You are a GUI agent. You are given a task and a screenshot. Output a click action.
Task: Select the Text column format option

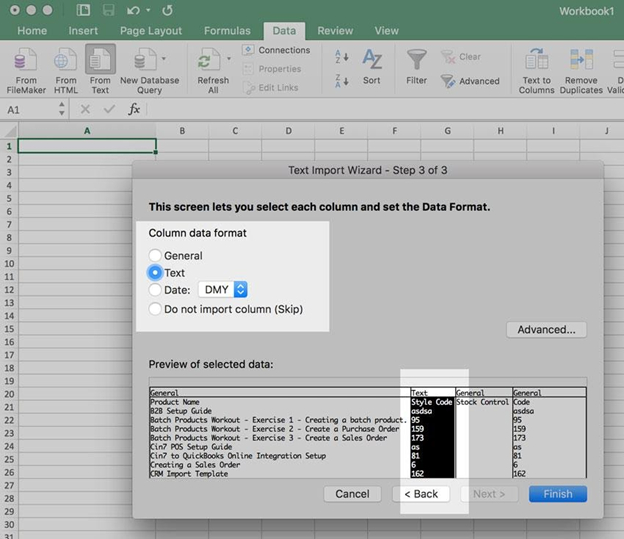[x=155, y=273]
